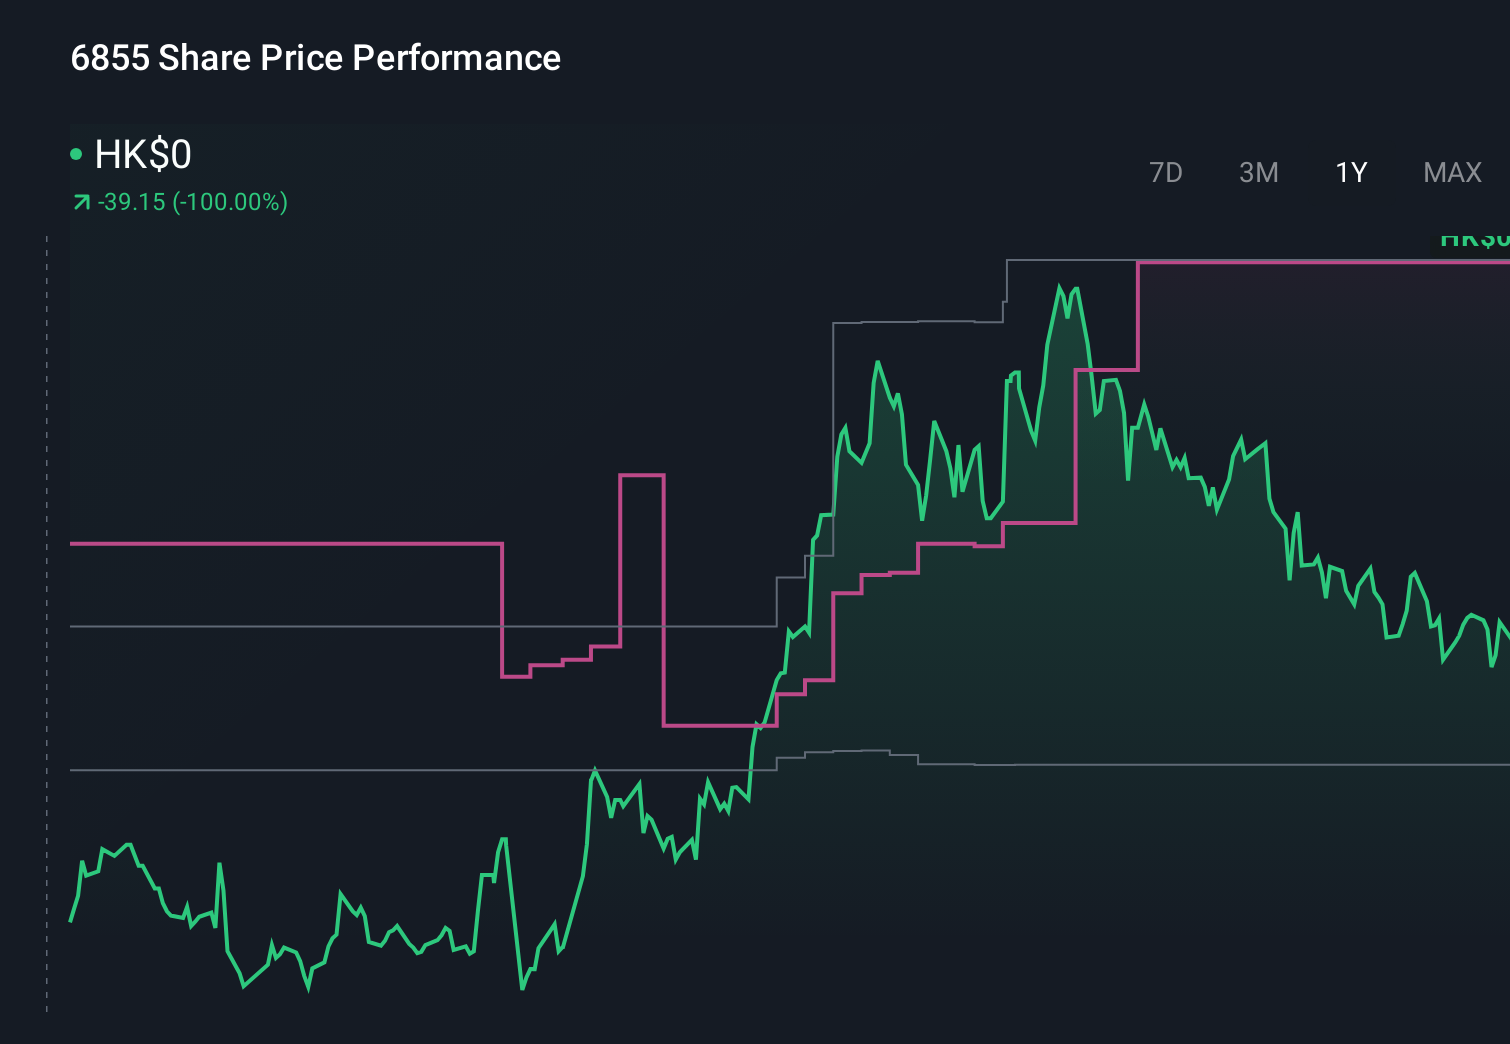
Task: Click the upward arrow beside -39.15
Action: point(81,201)
